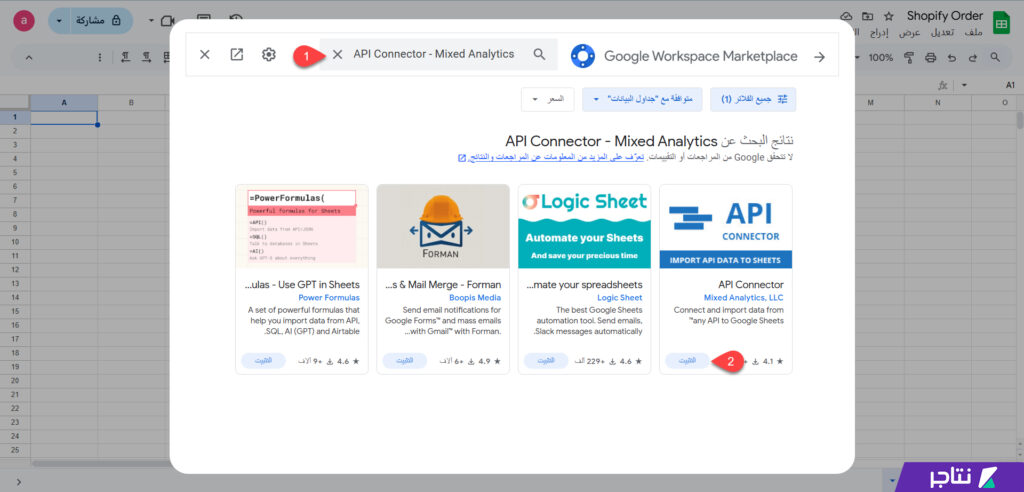The image size is (1024, 492).
Task: Open the السعر price filter dropdown
Action: click(x=547, y=99)
